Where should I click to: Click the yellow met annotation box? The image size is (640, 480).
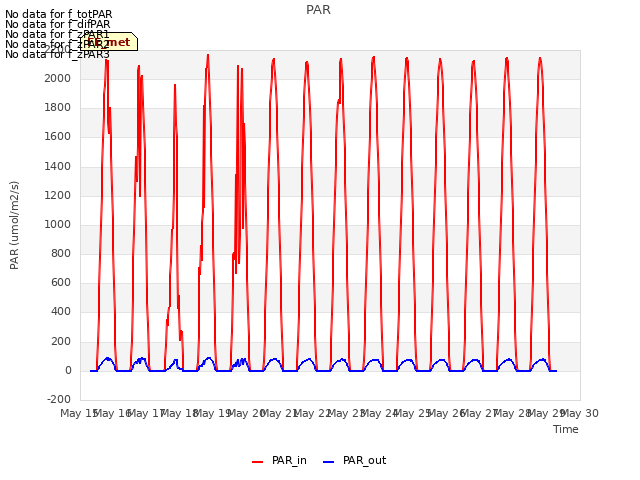click(109, 42)
